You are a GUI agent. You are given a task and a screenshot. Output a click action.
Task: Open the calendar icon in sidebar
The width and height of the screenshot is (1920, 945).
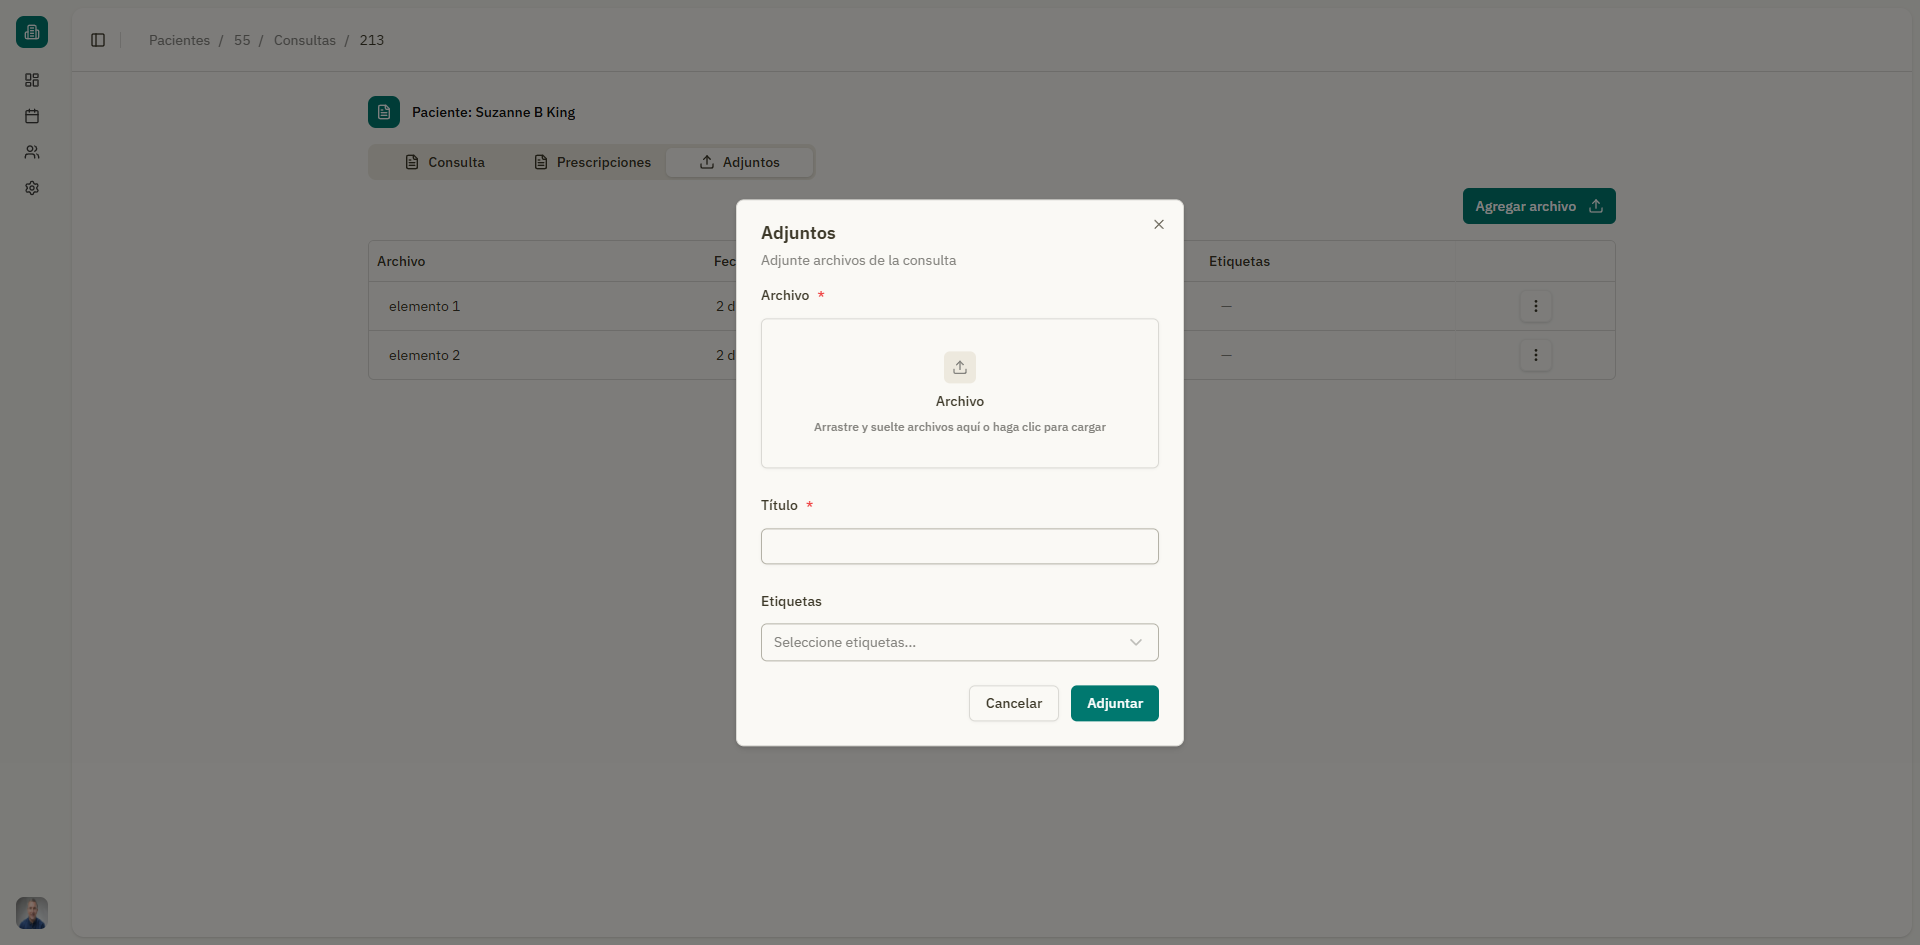click(32, 116)
